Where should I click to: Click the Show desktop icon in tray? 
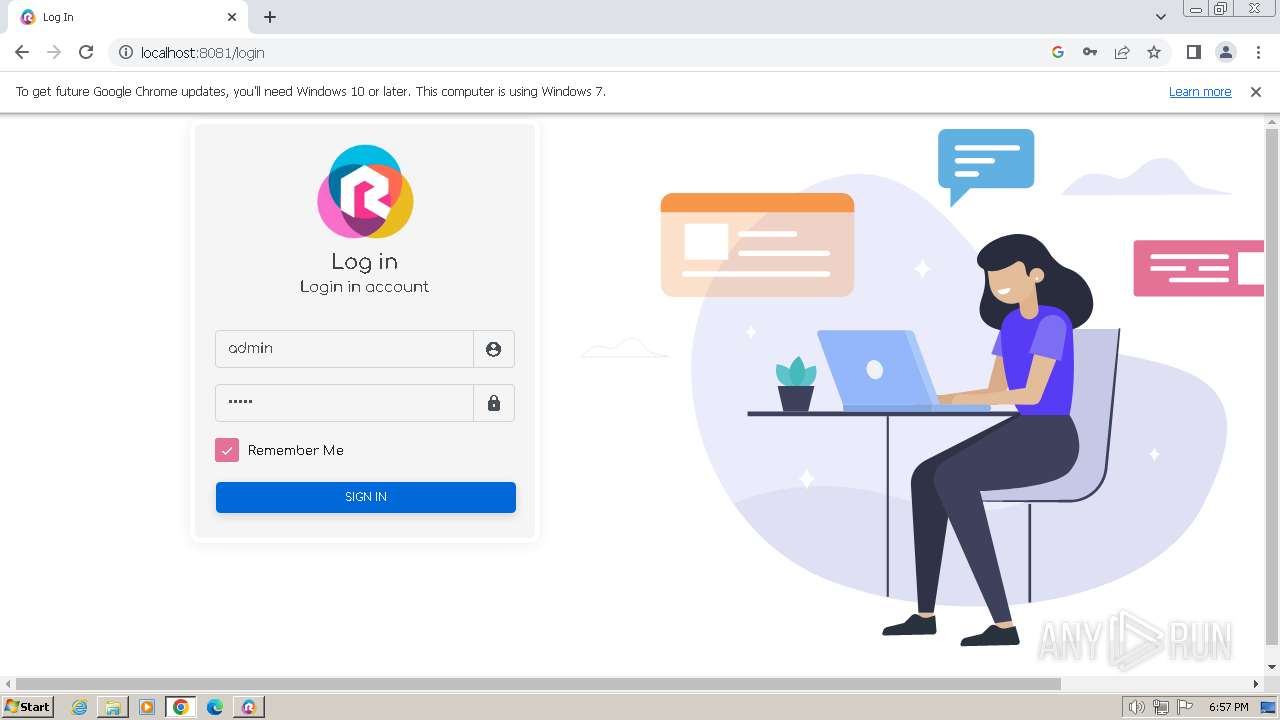[x=1268, y=707]
